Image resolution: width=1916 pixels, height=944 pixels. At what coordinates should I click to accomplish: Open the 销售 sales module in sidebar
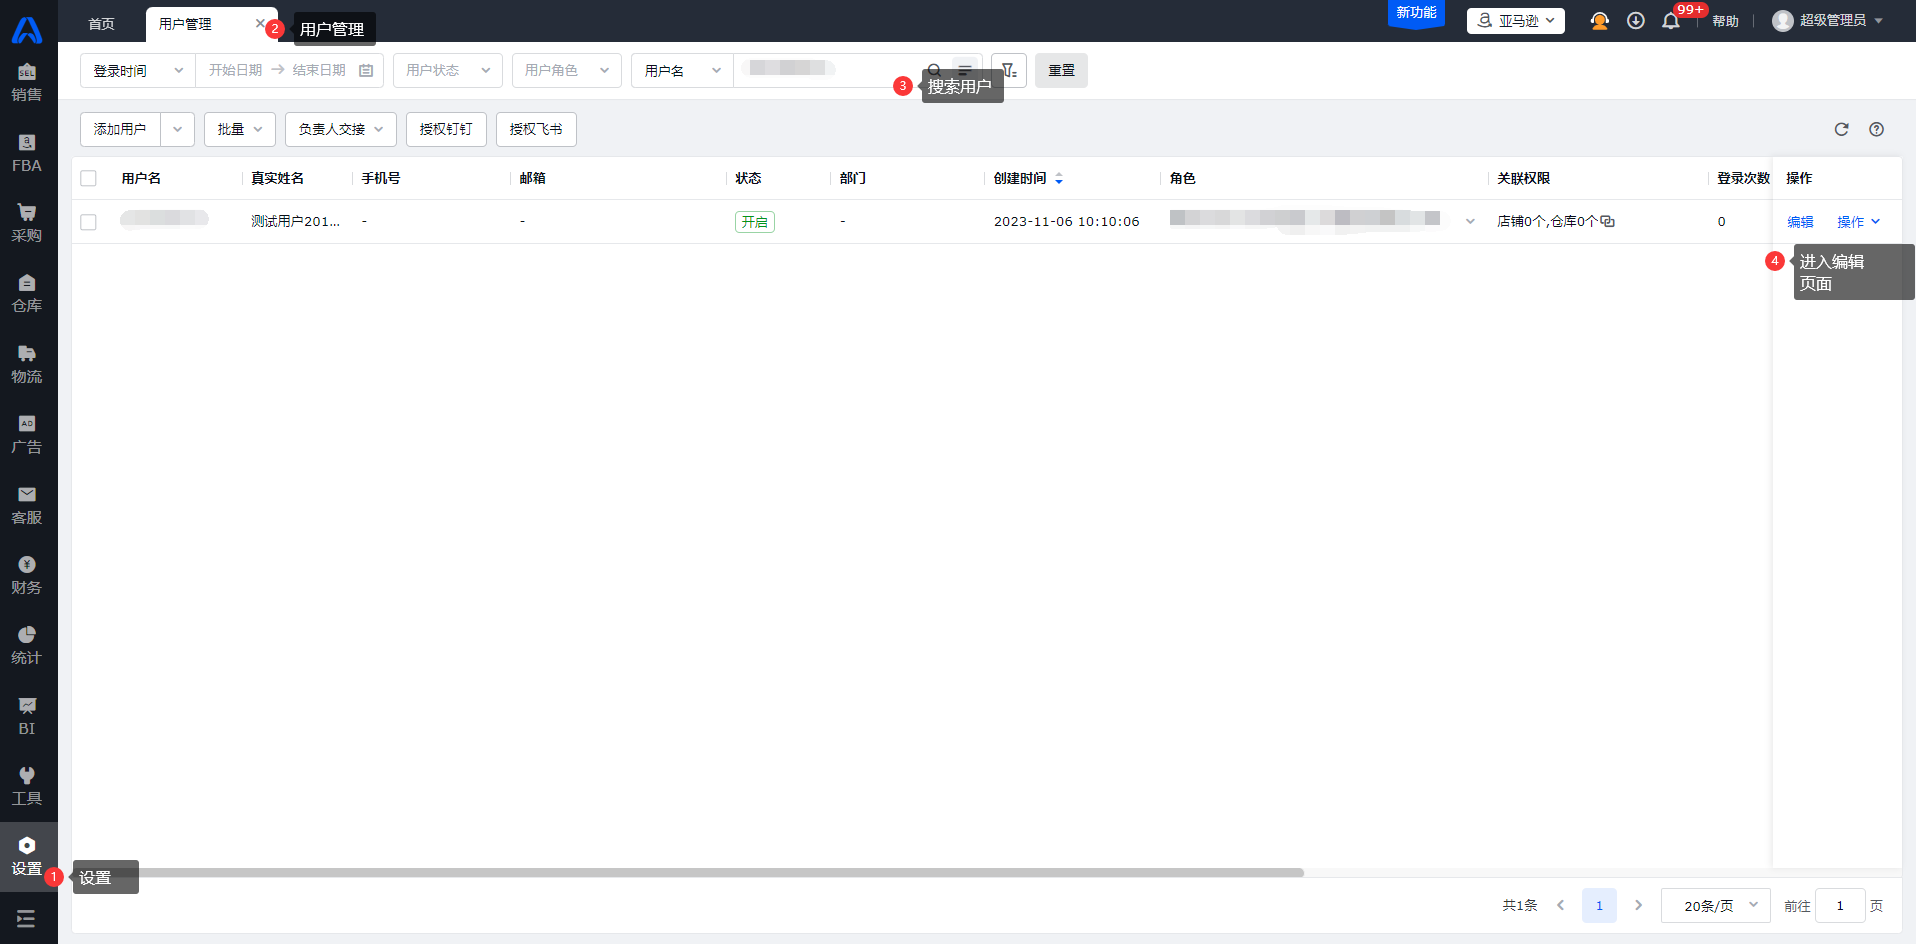27,82
